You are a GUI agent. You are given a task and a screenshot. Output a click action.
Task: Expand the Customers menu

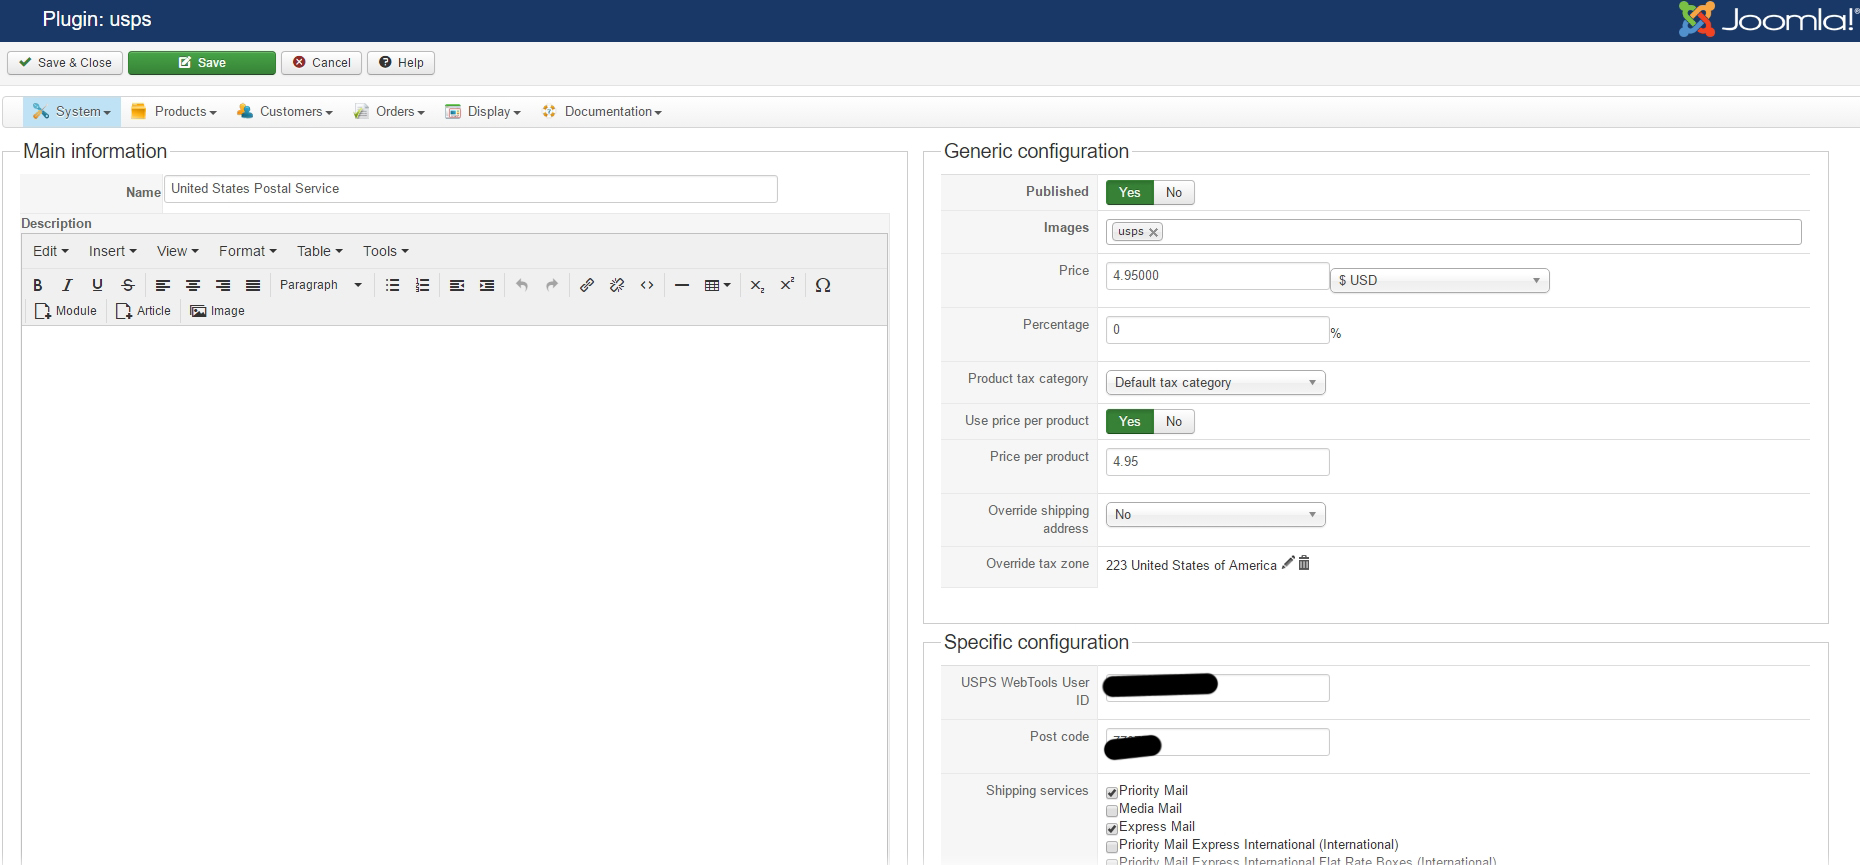285,112
